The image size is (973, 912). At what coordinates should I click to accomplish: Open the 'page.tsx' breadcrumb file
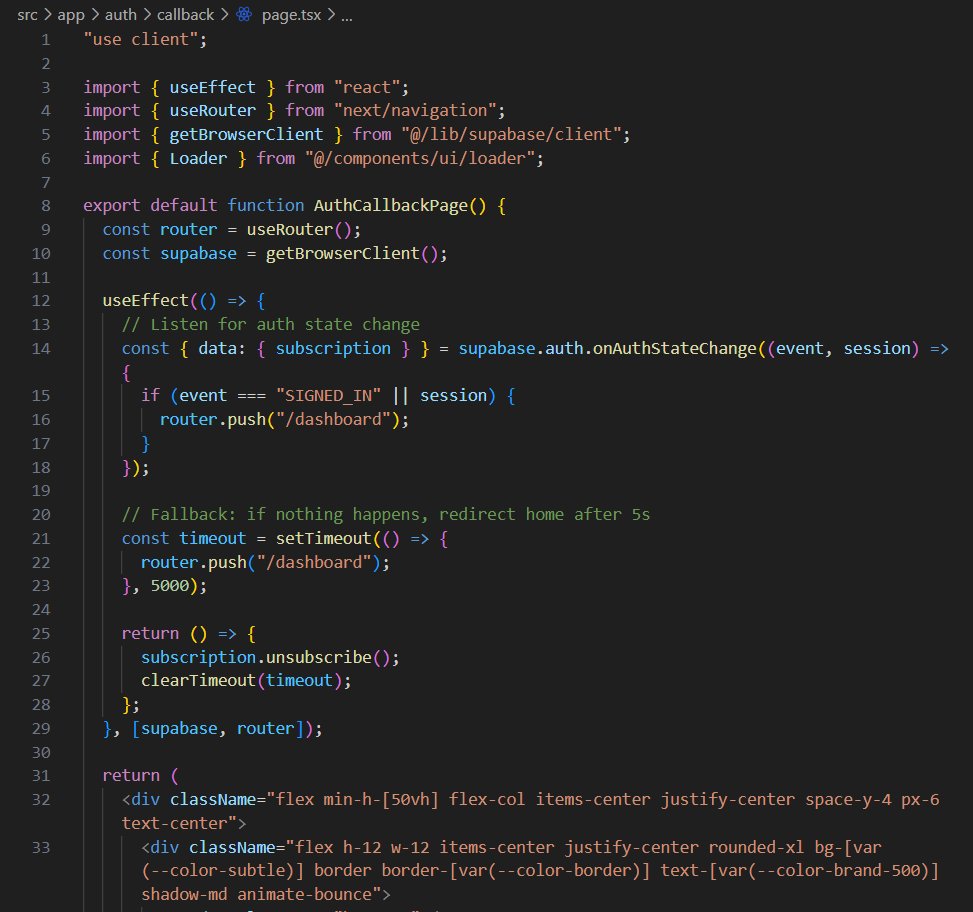coord(291,15)
